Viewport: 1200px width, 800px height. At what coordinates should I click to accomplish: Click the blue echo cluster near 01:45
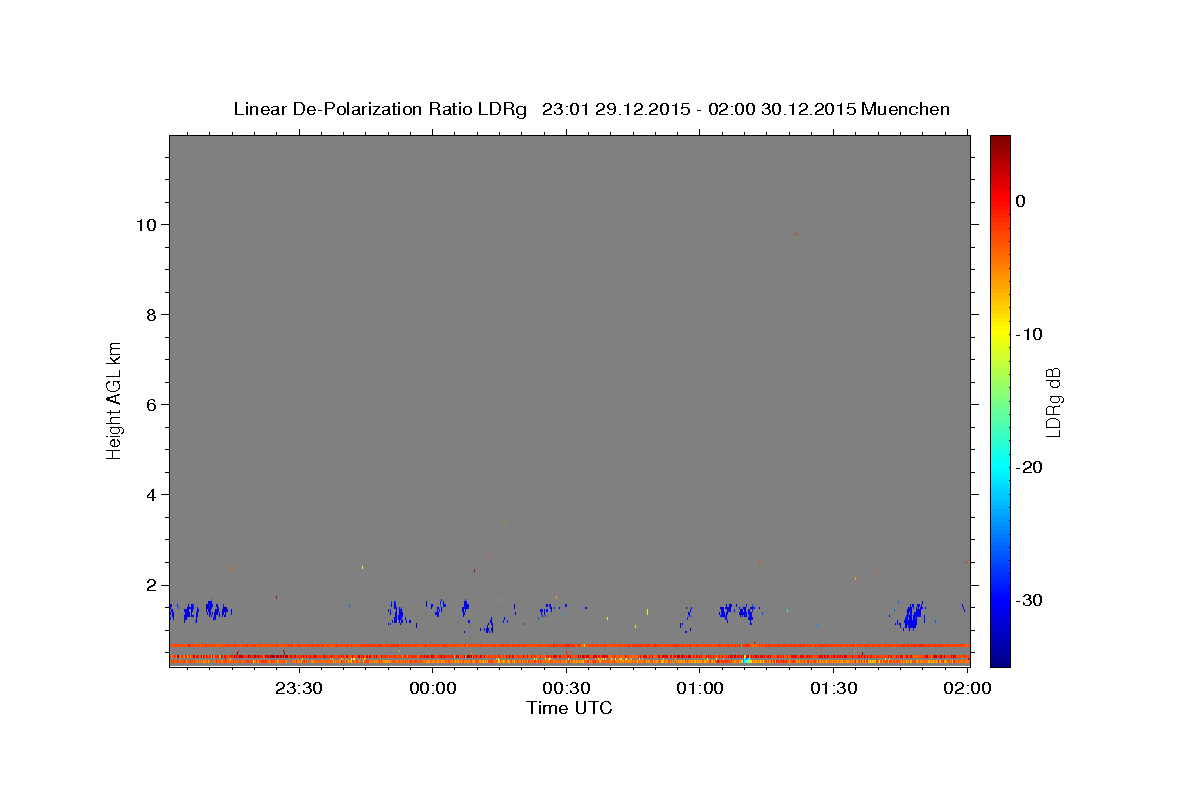coord(911,615)
